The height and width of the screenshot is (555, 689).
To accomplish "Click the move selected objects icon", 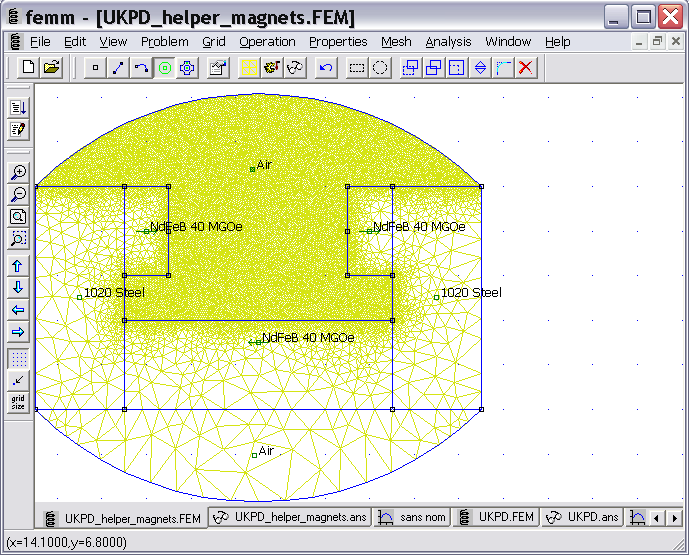I will pyautogui.click(x=410, y=68).
